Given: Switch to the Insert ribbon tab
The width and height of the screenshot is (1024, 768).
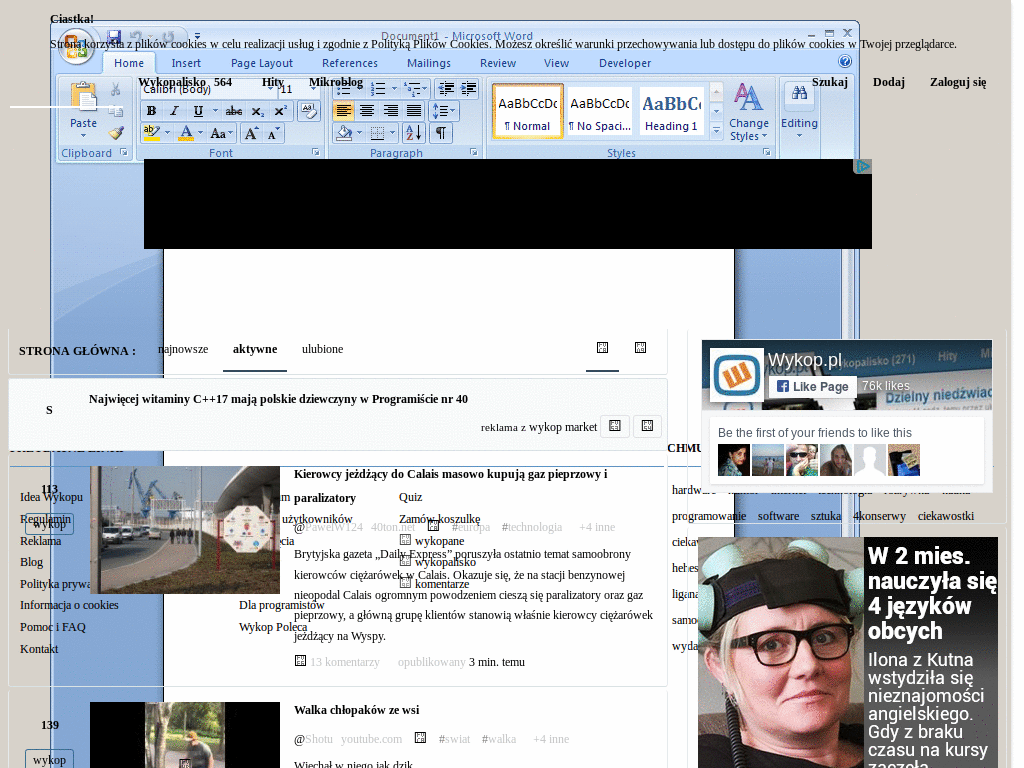Looking at the screenshot, I should [x=186, y=63].
